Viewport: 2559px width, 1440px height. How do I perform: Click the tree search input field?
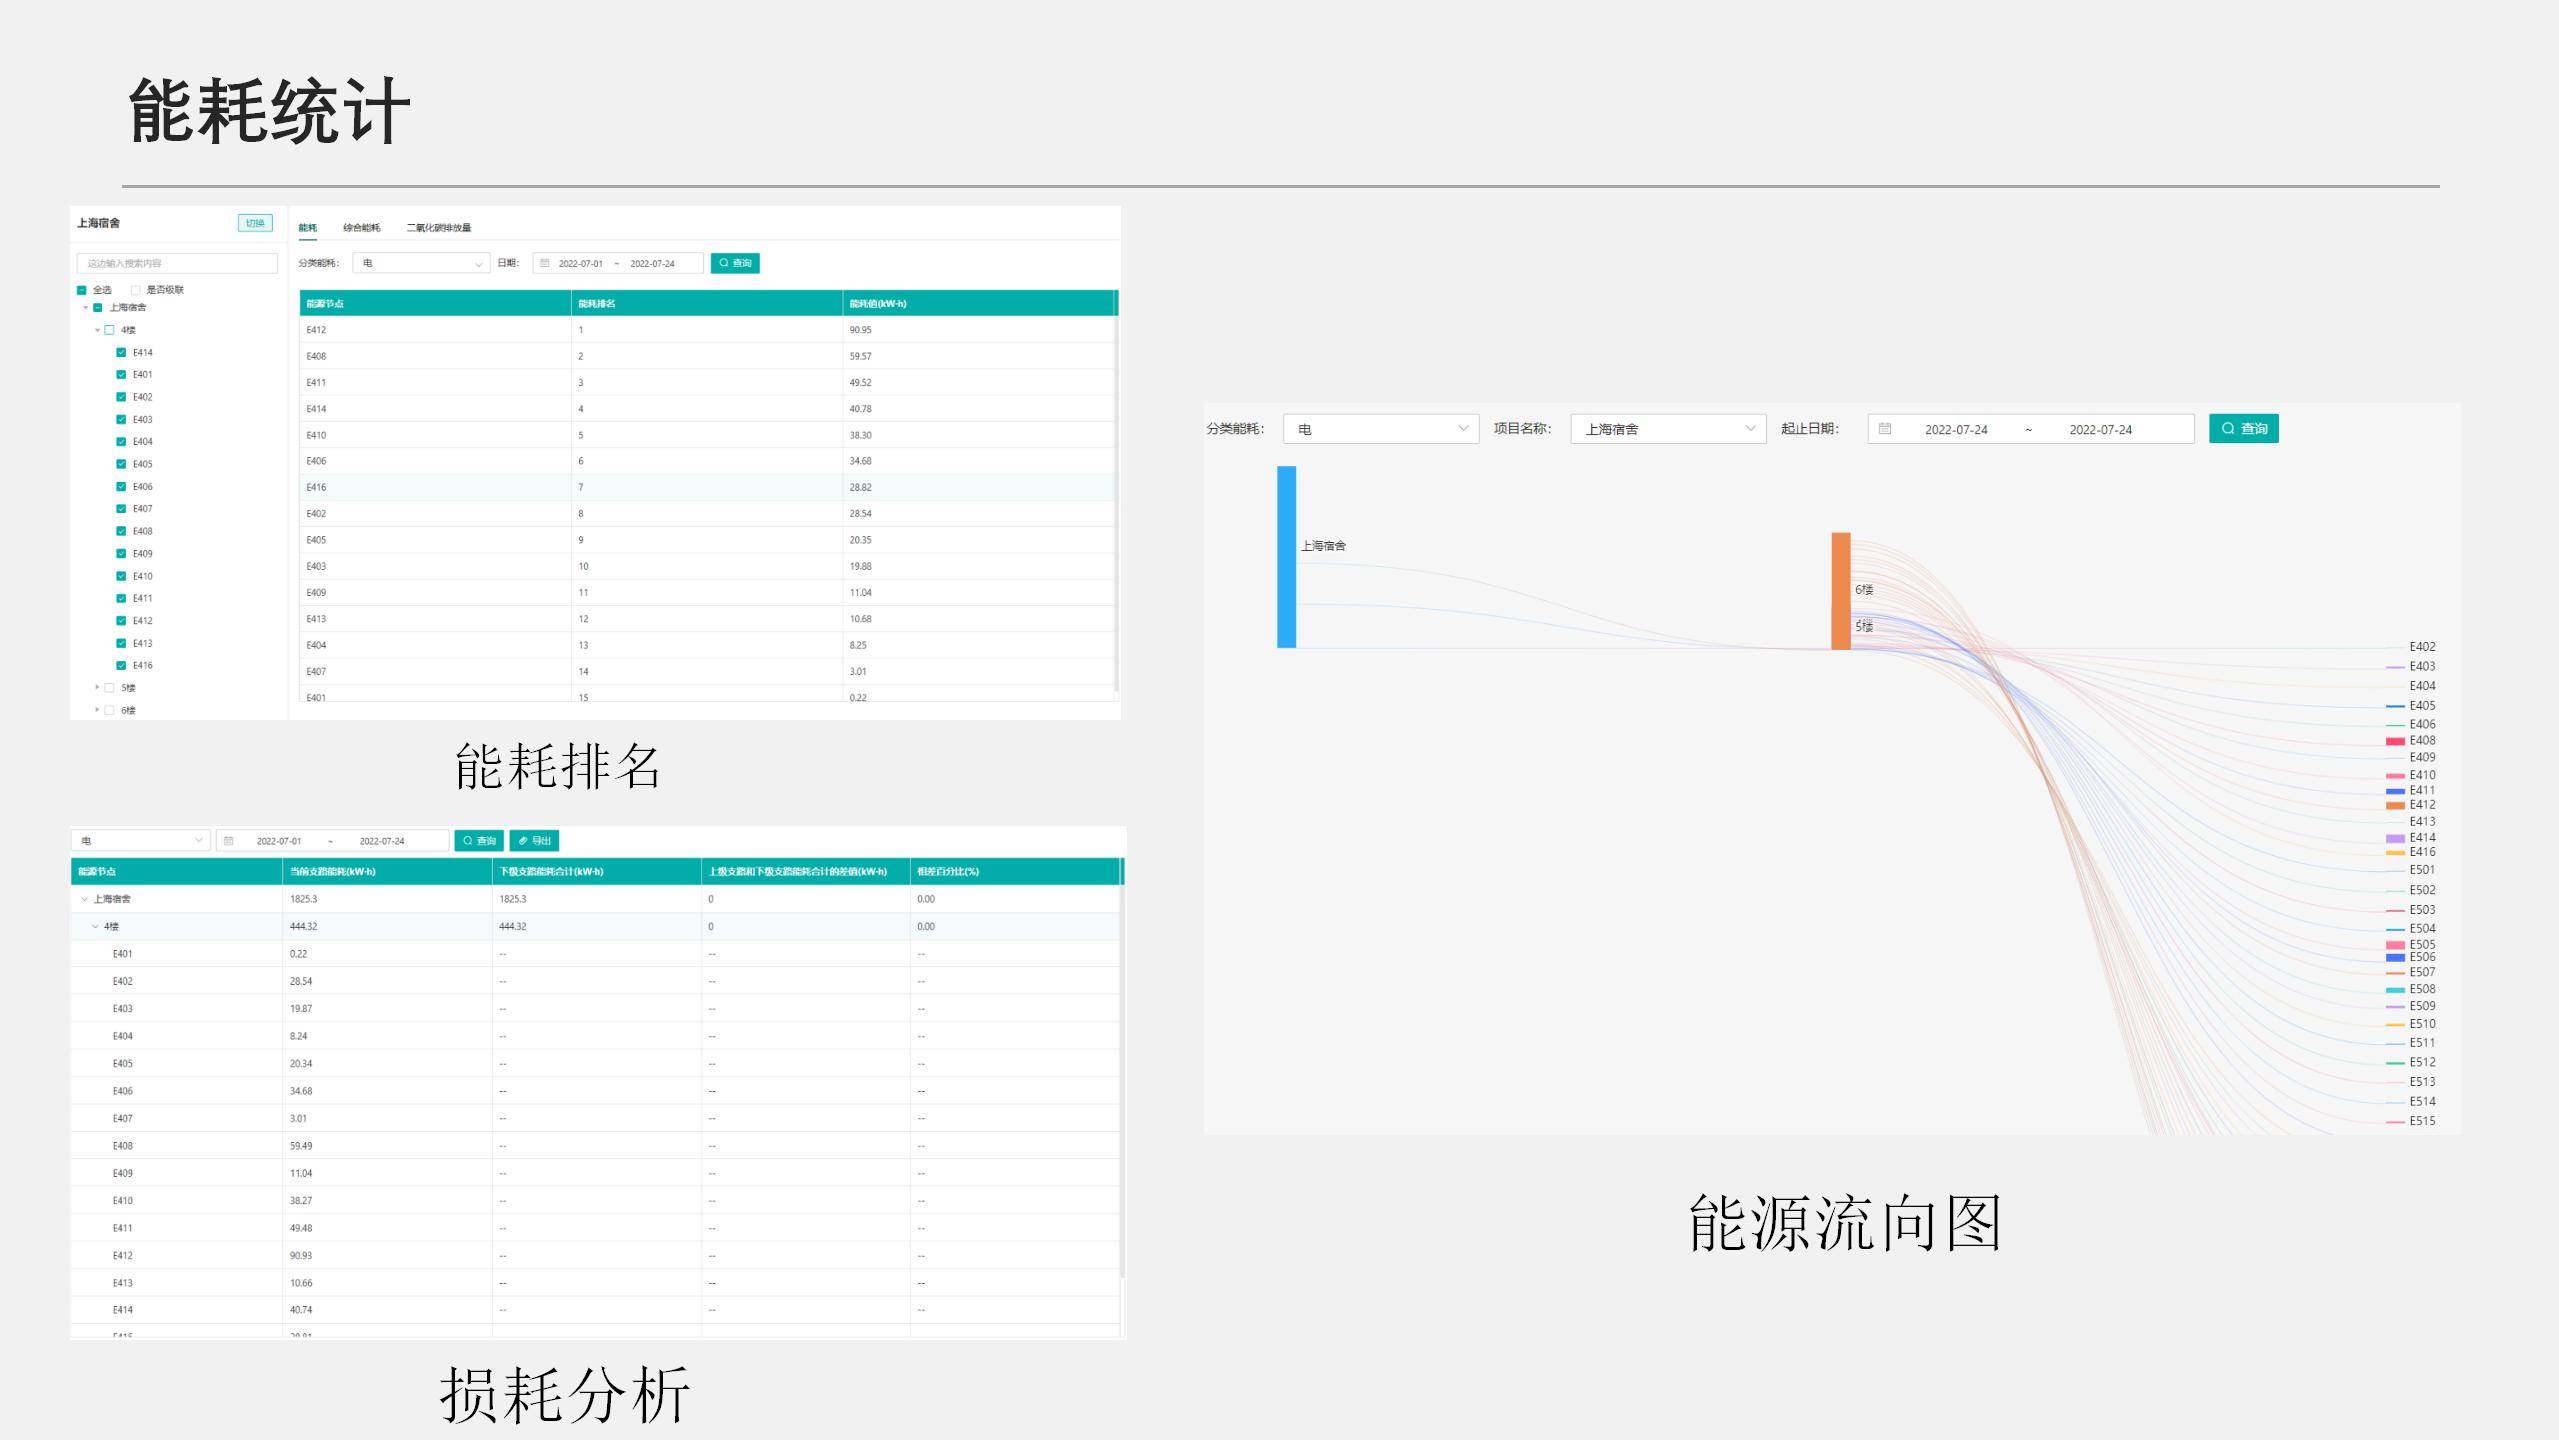click(x=177, y=263)
